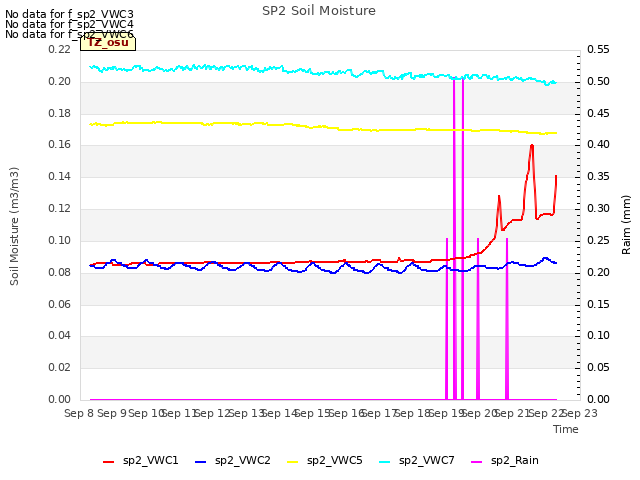This screenshot has height=480, width=640.
Task: Click the red VWC1 peak near 0.16
Action: coord(532,146)
